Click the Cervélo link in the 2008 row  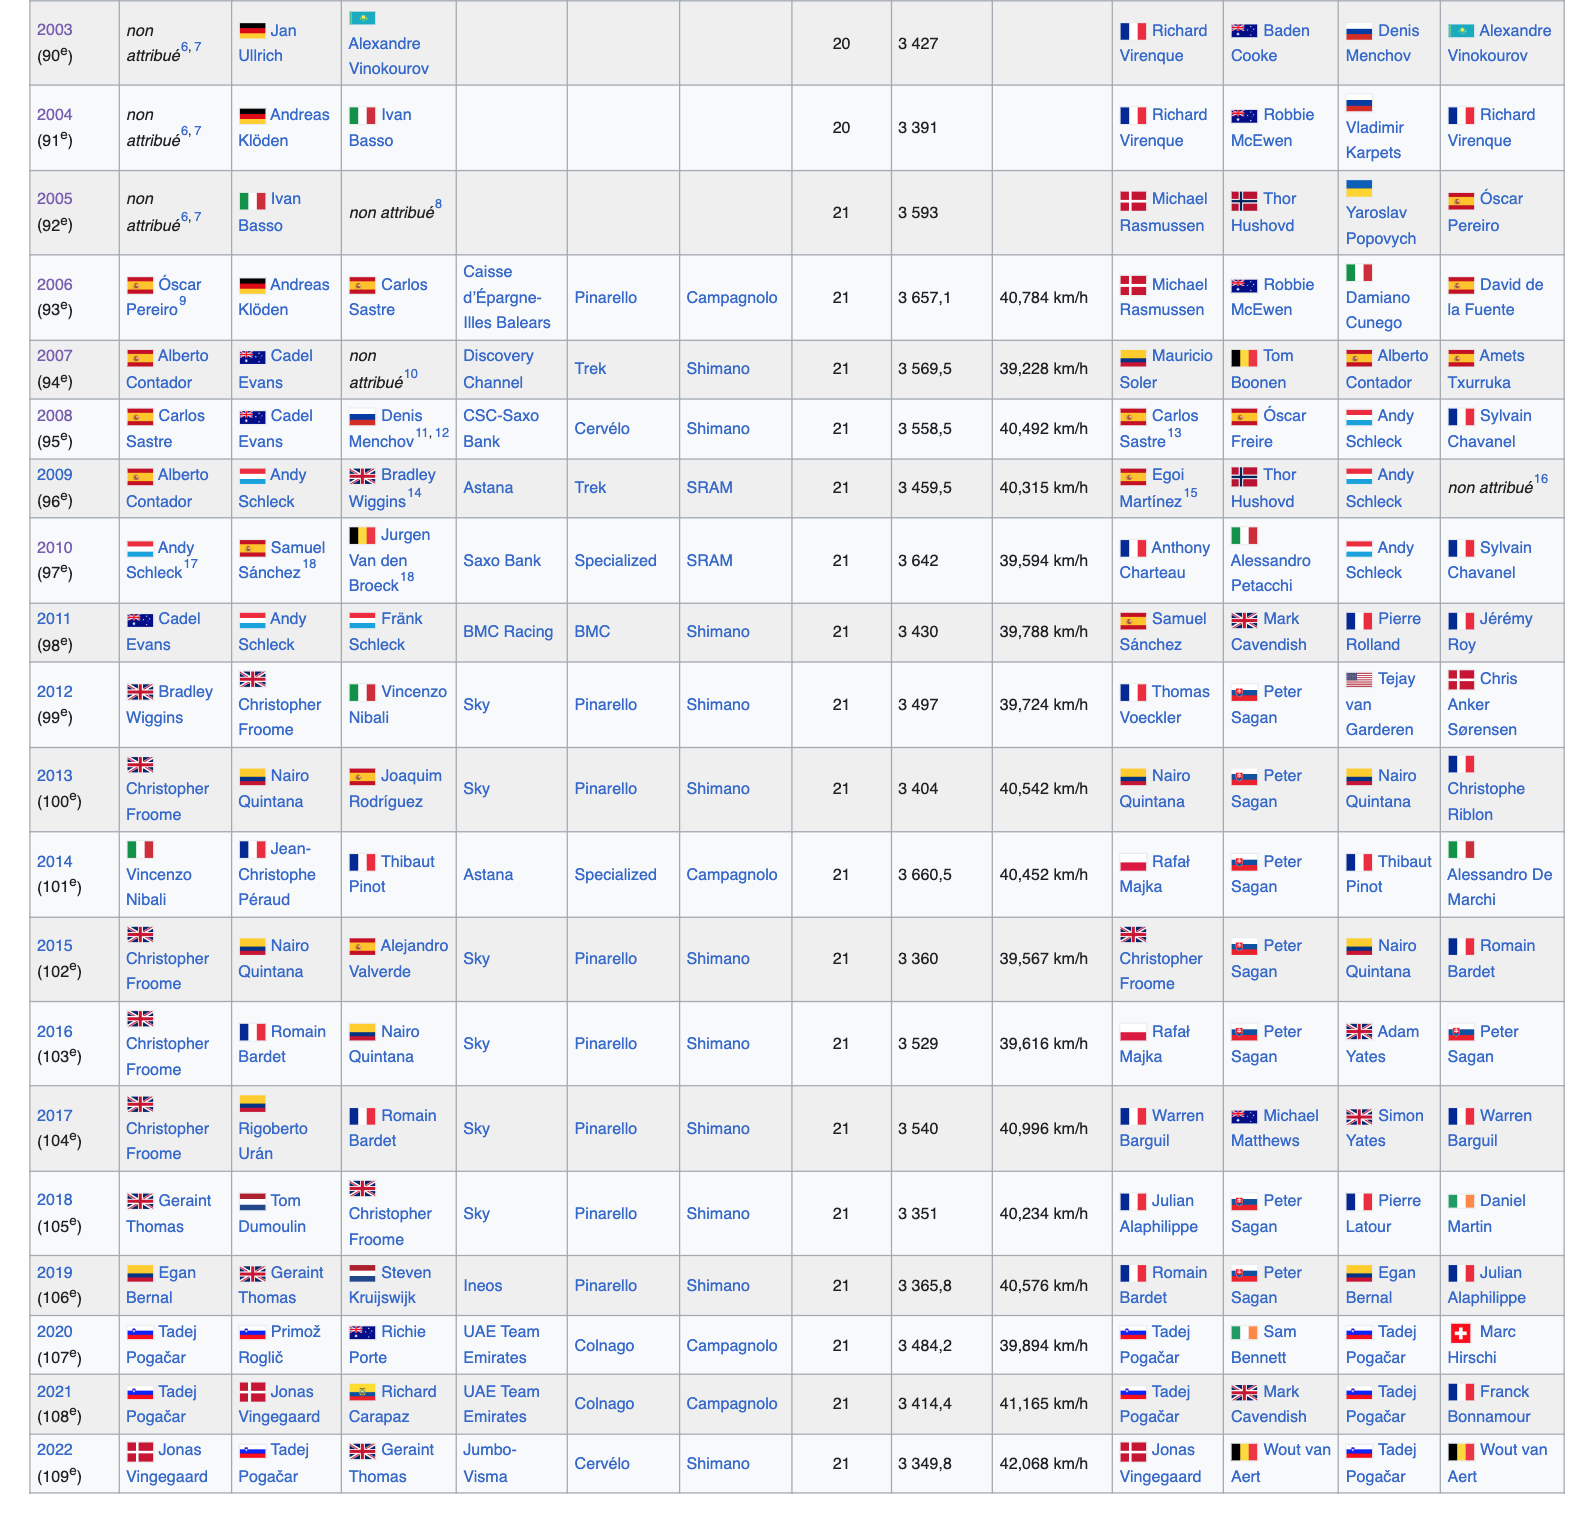pos(601,429)
